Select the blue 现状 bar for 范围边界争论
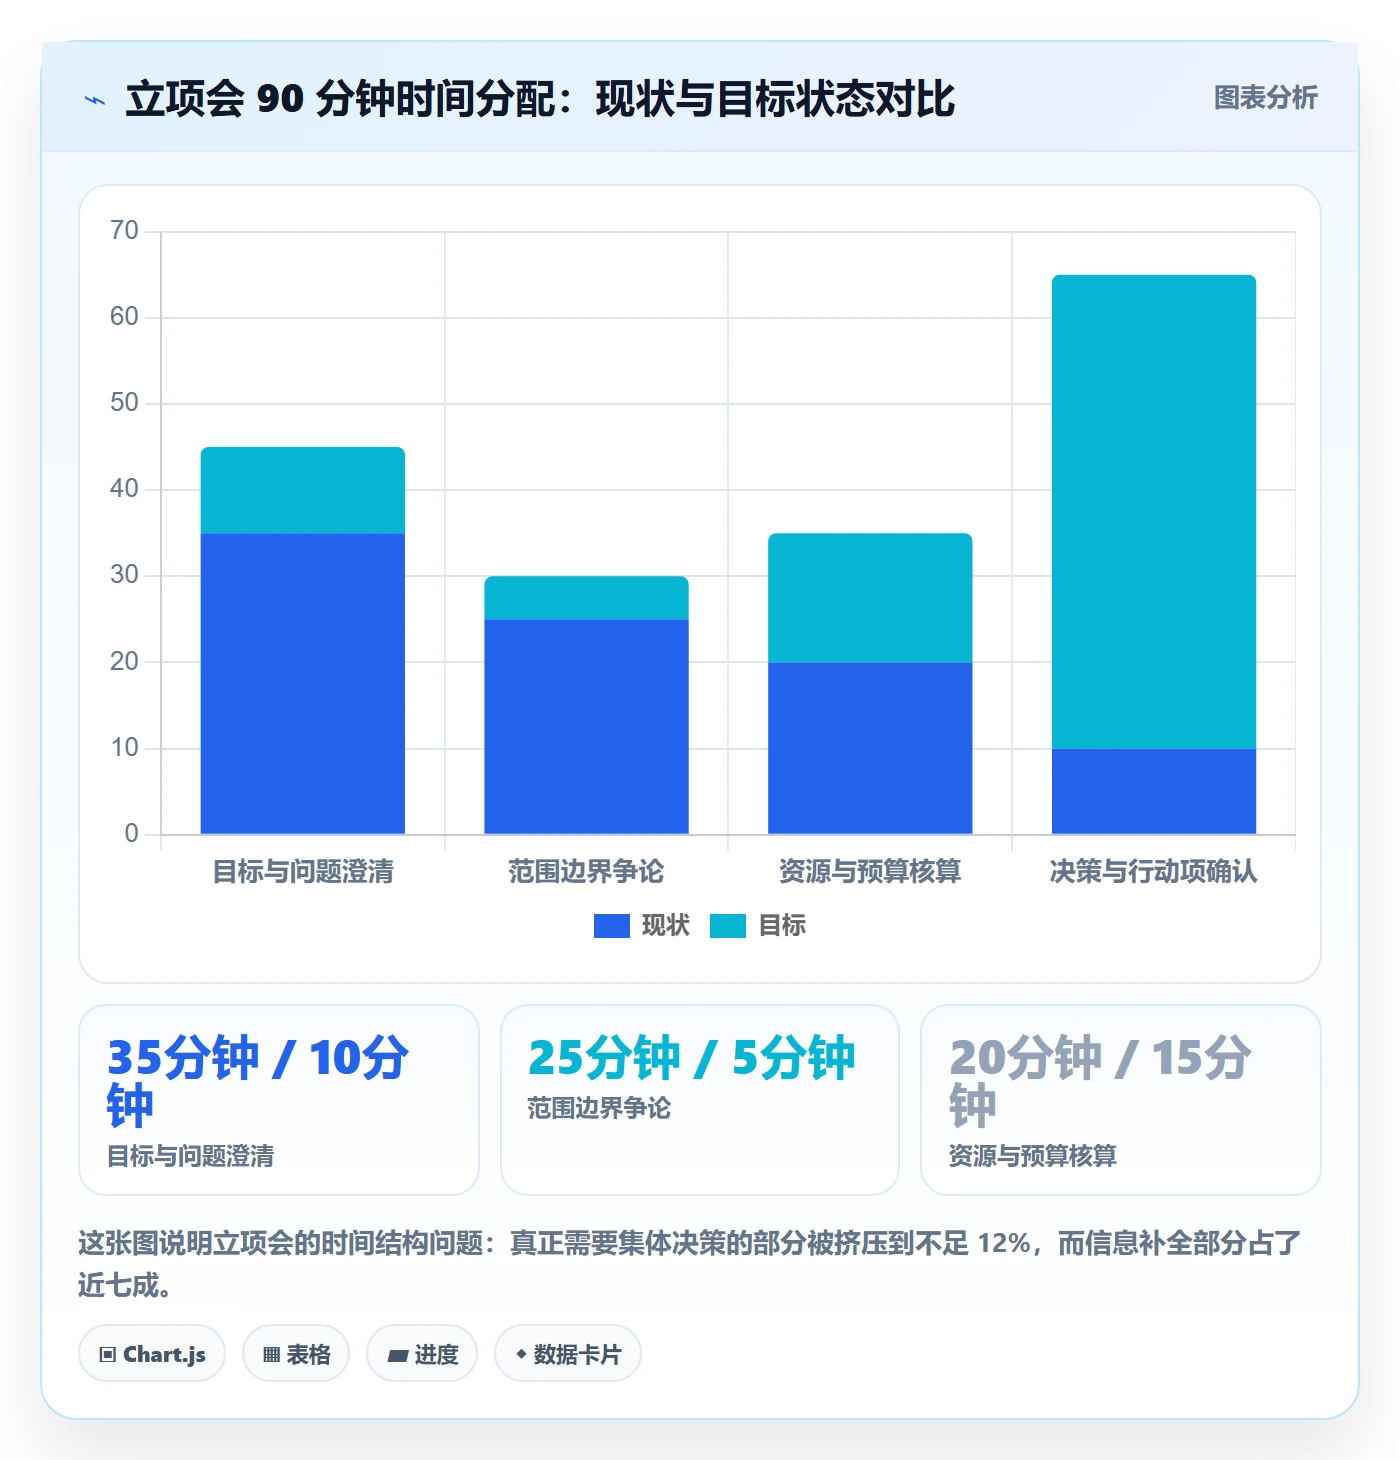Screen dimensions: 1400x1460 tap(586, 727)
